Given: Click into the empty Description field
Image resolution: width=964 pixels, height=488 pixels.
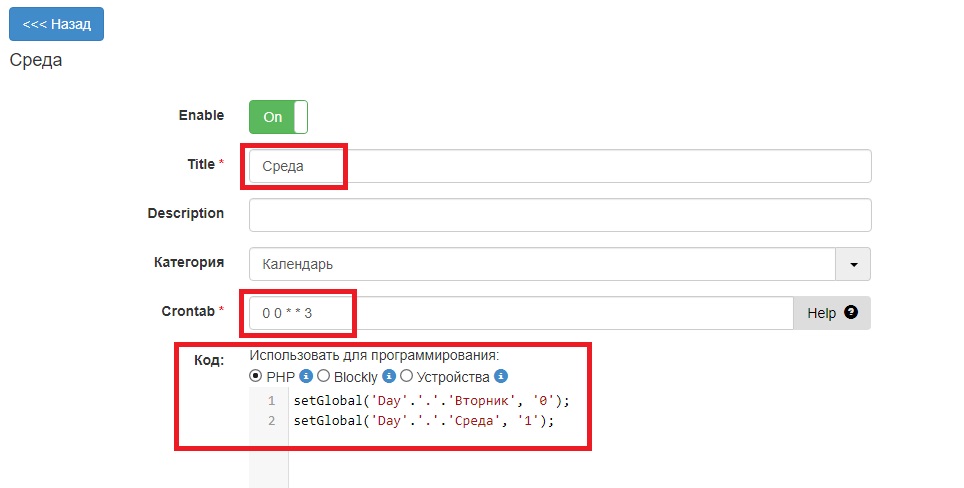Looking at the screenshot, I should [560, 215].
